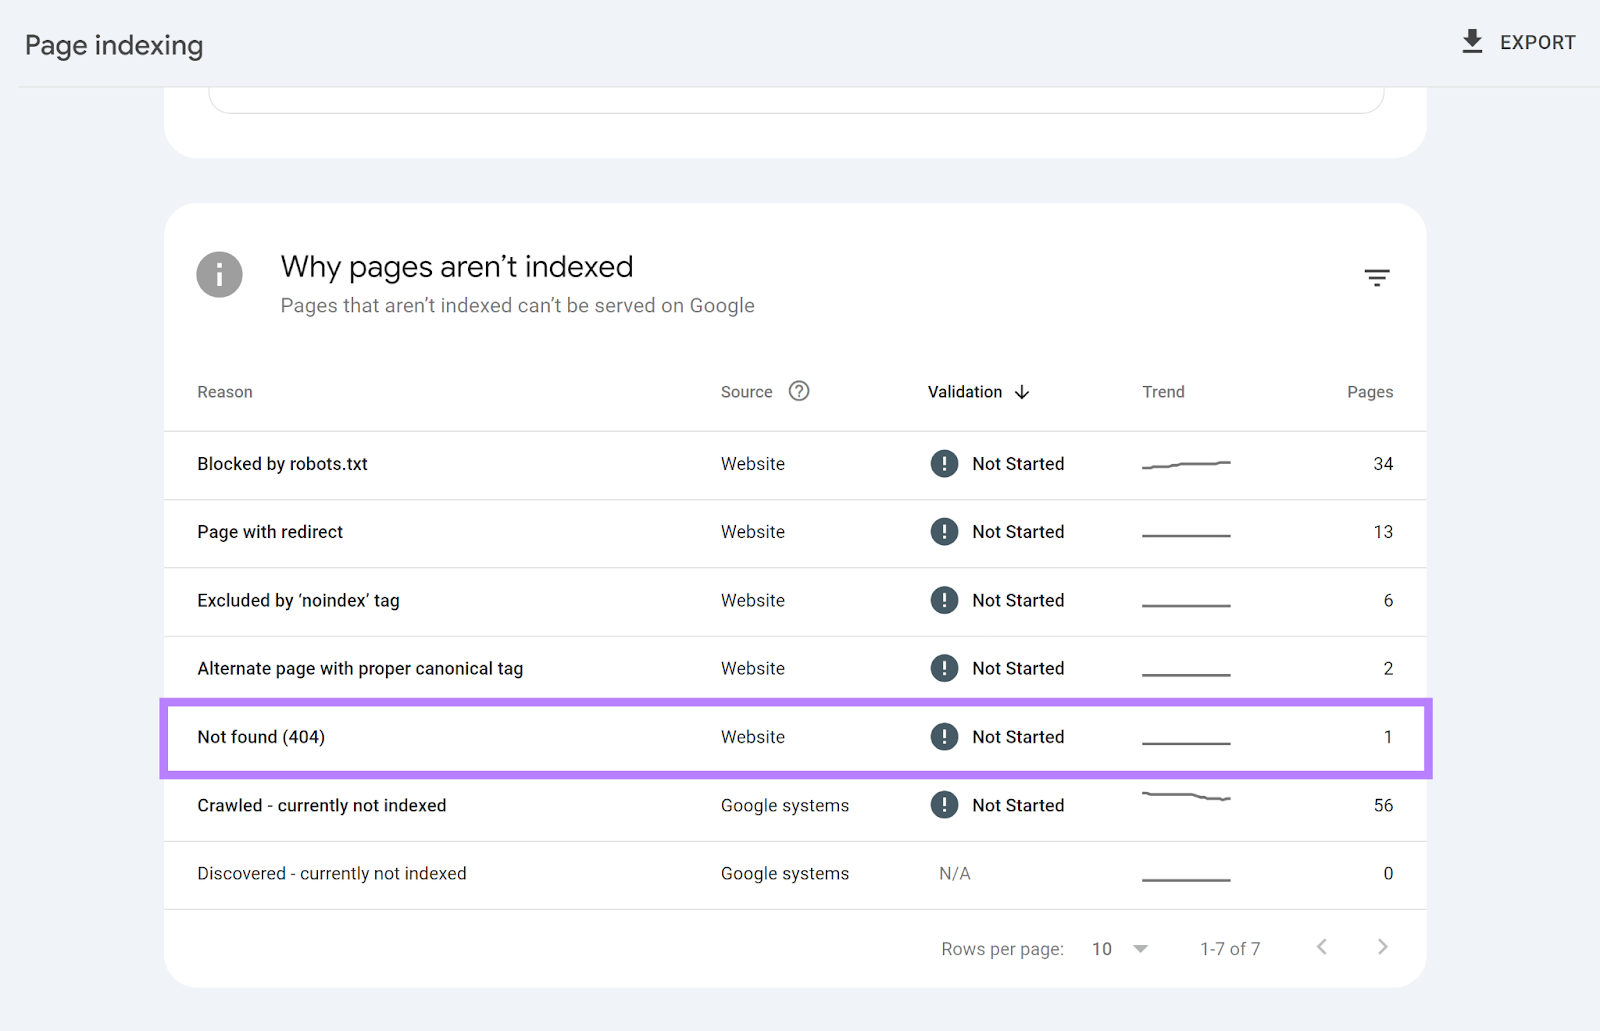This screenshot has width=1600, height=1031.
Task: Click the warning icon on Not found (404) row
Action: point(944,736)
